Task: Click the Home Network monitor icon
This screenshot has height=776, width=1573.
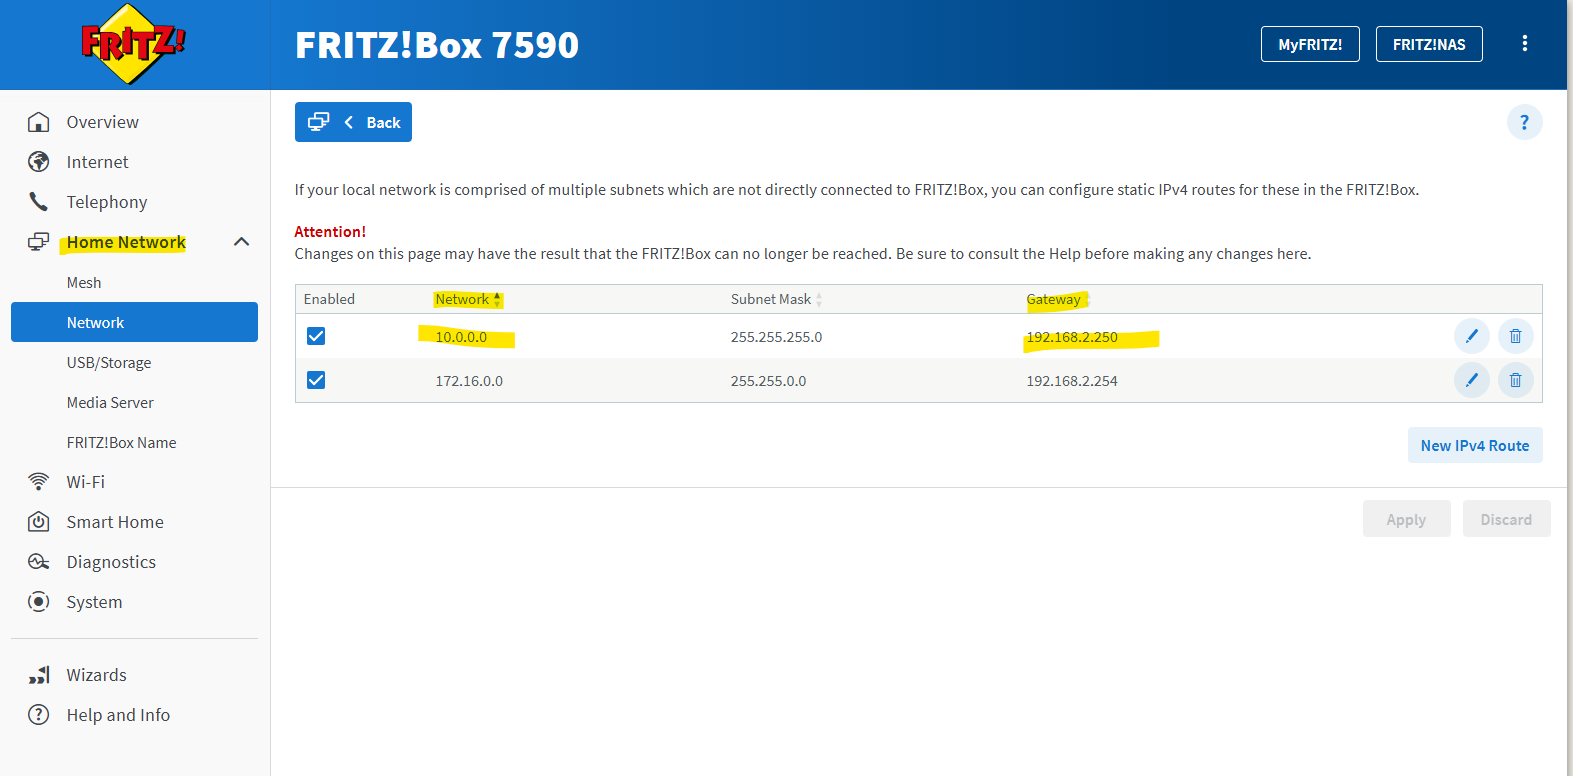Action: click(x=39, y=242)
